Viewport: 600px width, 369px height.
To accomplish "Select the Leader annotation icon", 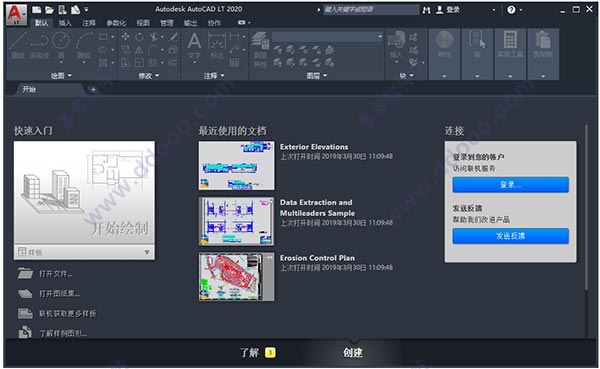I will [x=234, y=50].
